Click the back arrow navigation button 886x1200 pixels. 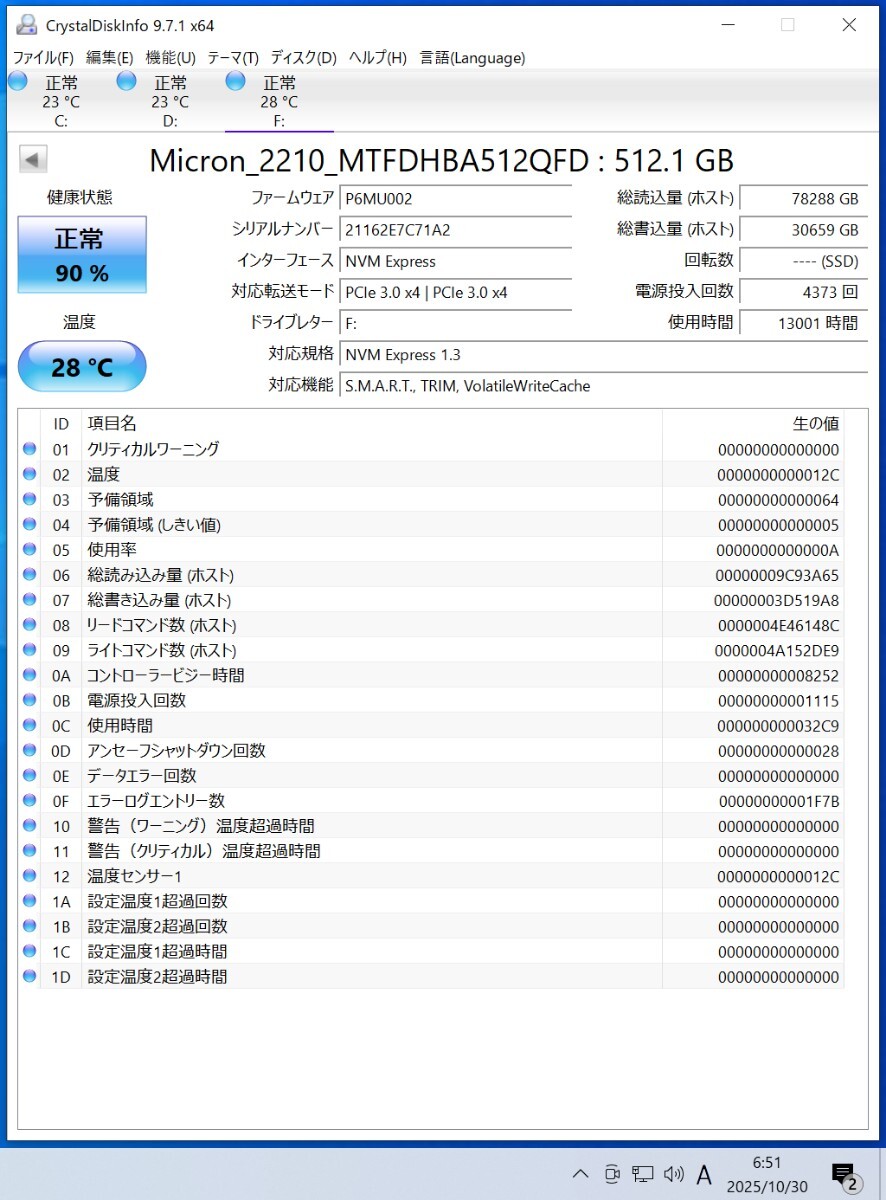(x=32, y=159)
